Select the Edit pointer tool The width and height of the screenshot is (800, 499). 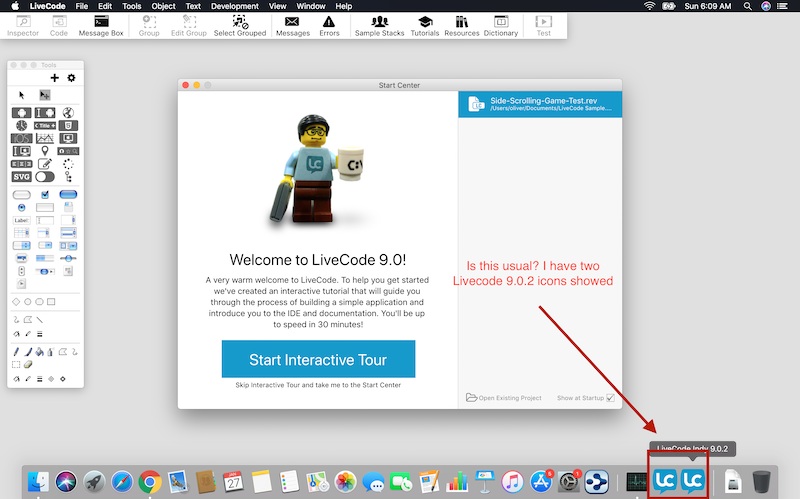pyautogui.click(x=45, y=95)
